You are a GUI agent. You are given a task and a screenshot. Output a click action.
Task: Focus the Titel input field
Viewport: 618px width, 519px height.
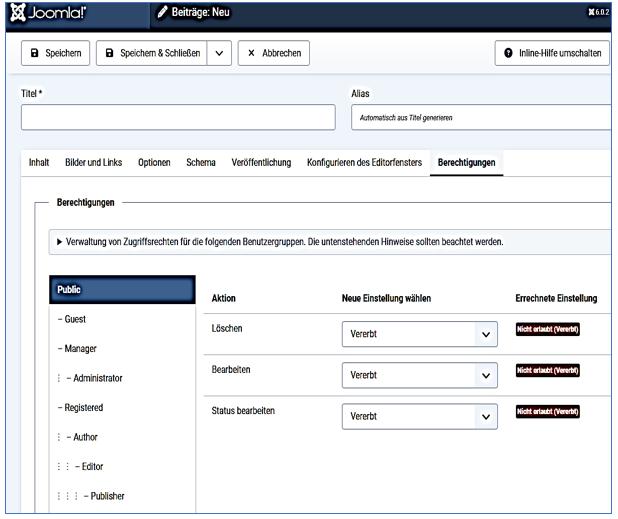pyautogui.click(x=178, y=117)
